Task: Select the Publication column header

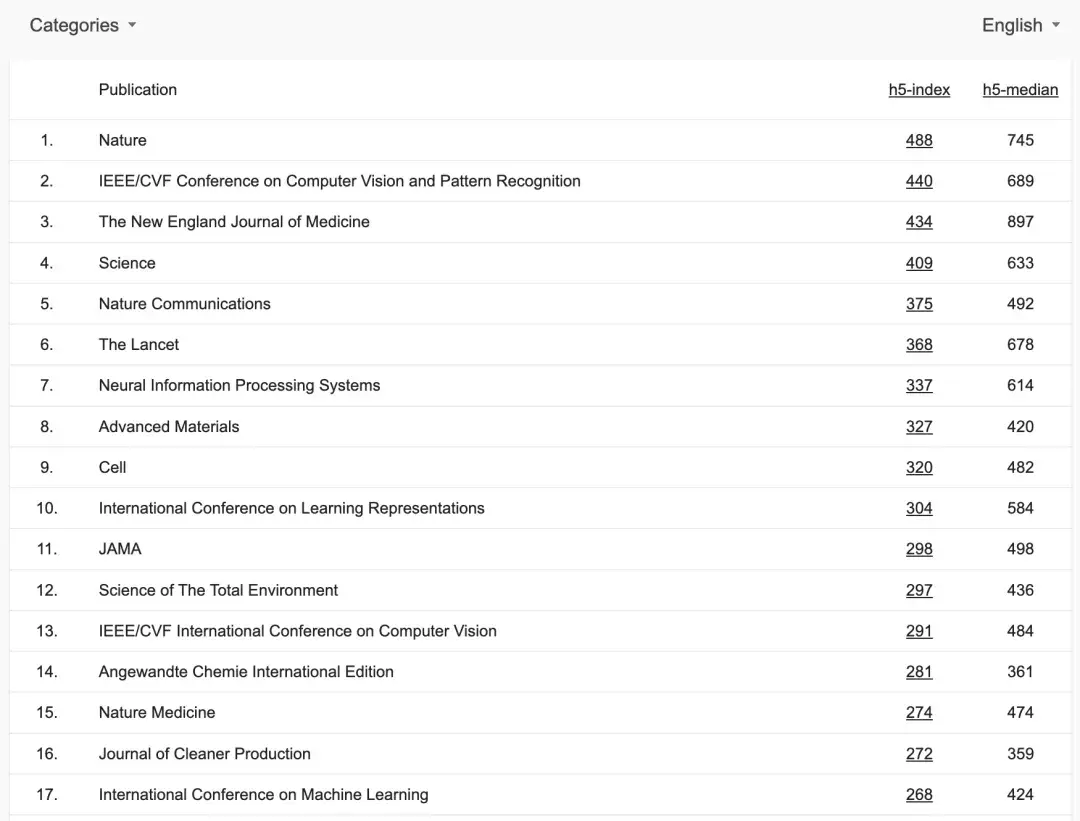Action: pyautogui.click(x=137, y=89)
